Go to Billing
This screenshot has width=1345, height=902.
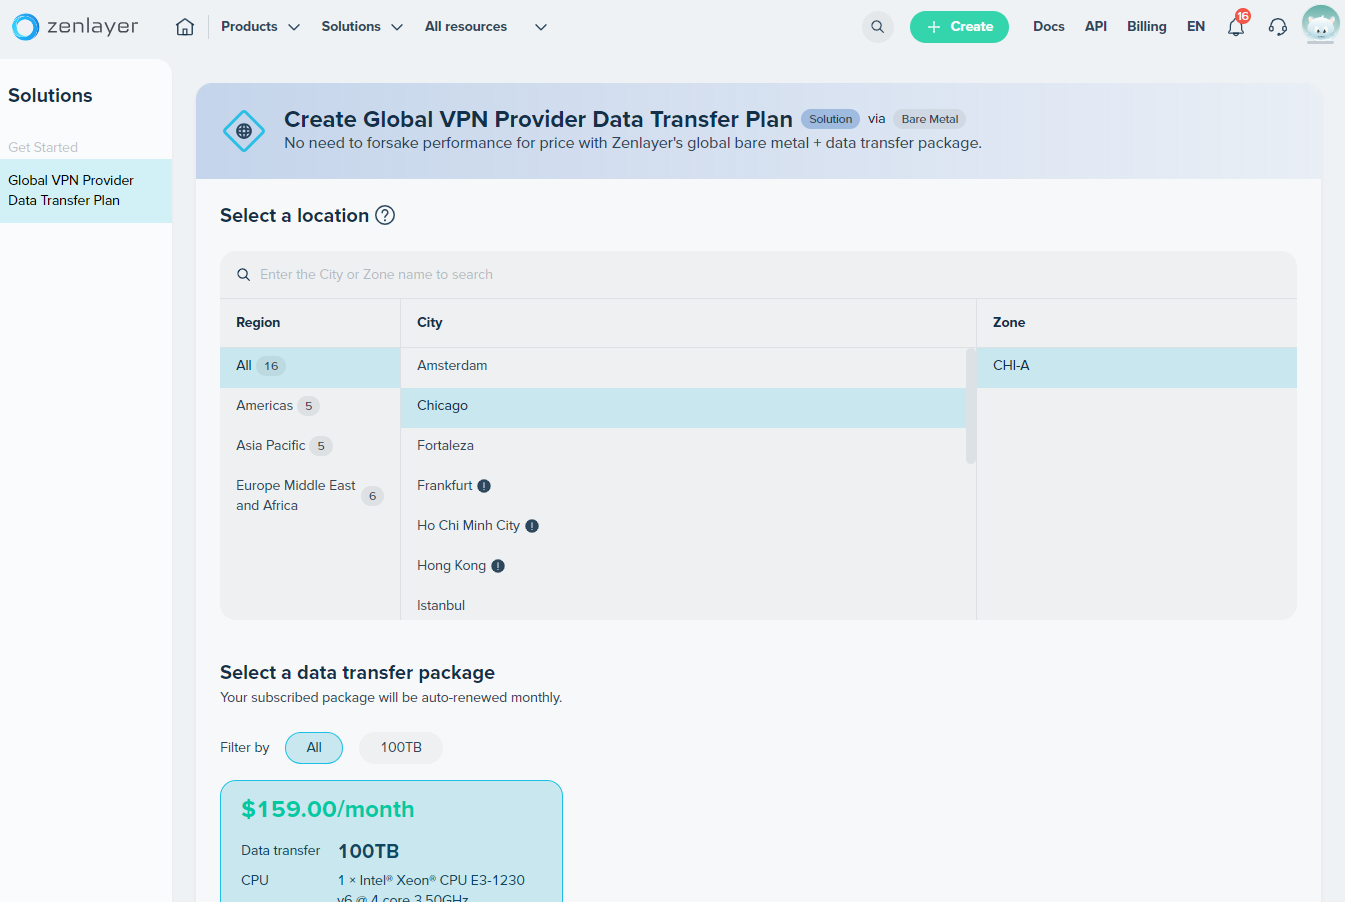coord(1147,27)
